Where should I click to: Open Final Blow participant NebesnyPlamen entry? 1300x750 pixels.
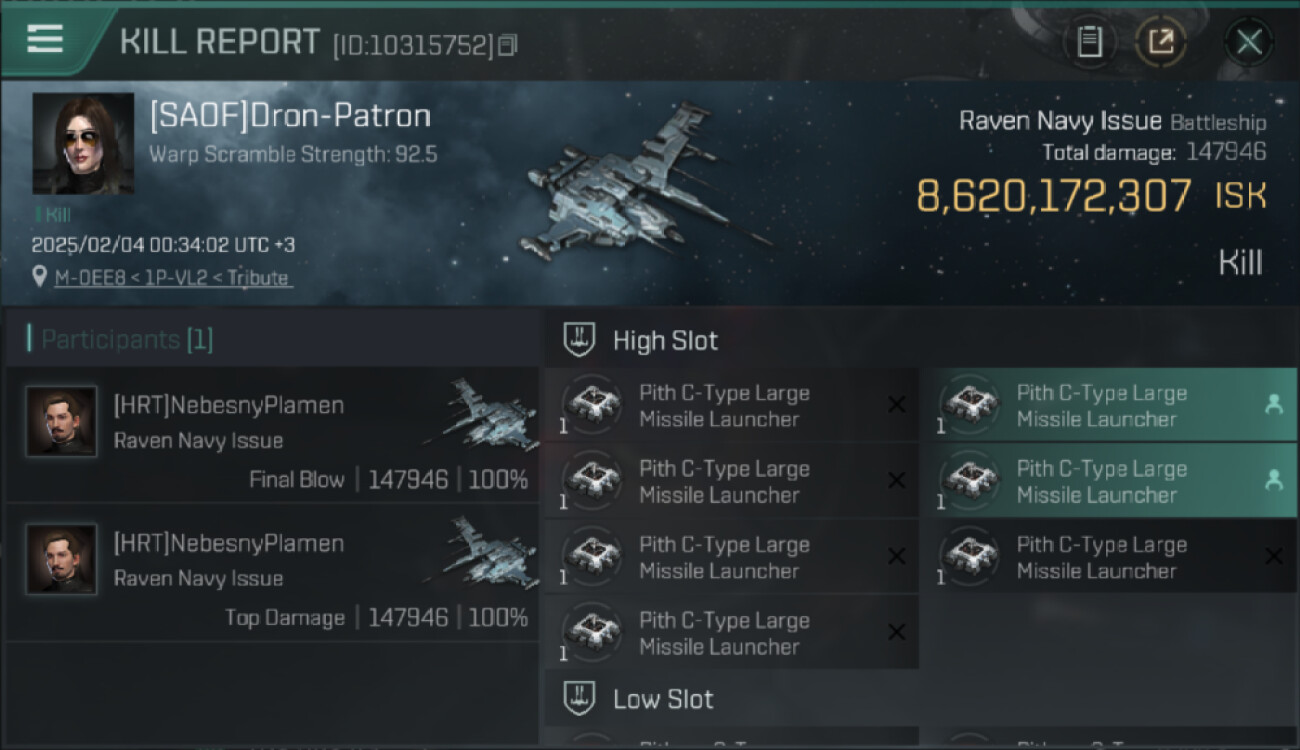pyautogui.click(x=272, y=441)
